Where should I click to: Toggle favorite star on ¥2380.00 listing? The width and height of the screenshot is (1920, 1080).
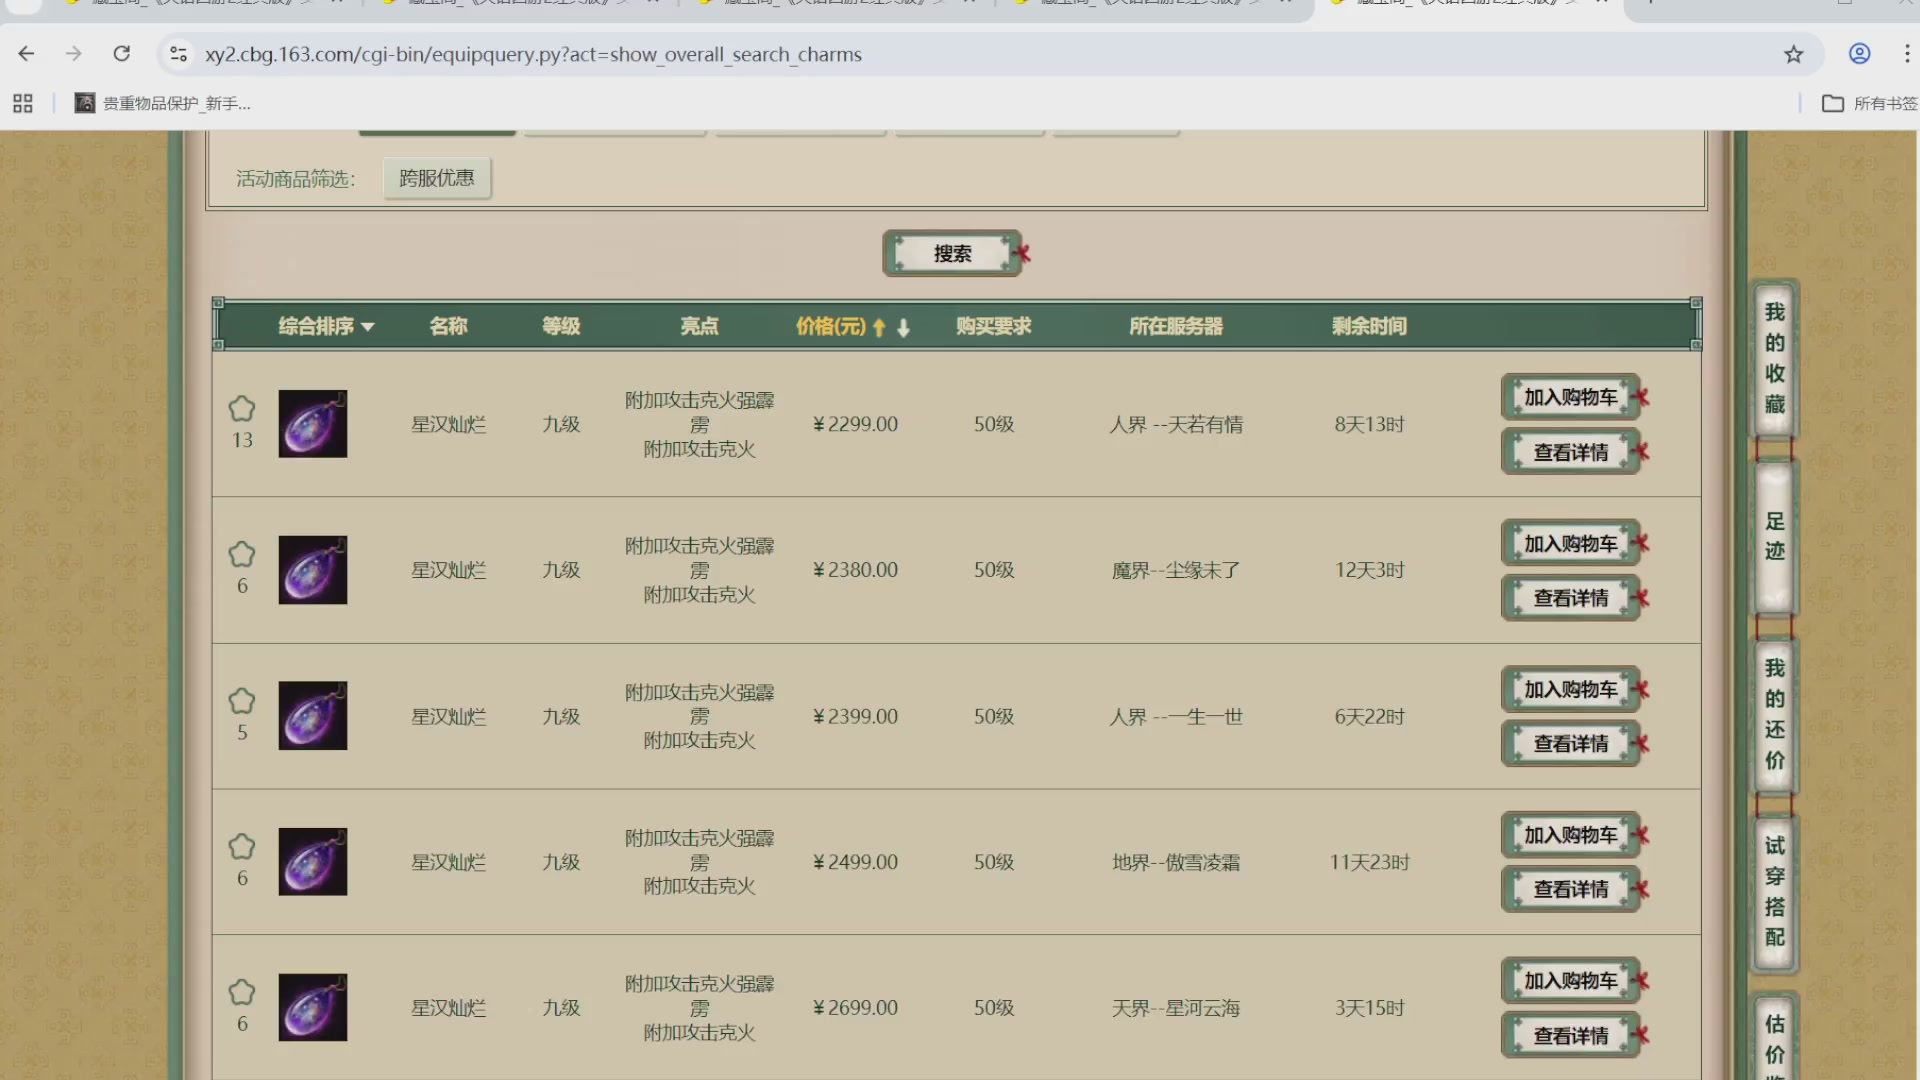pos(242,555)
